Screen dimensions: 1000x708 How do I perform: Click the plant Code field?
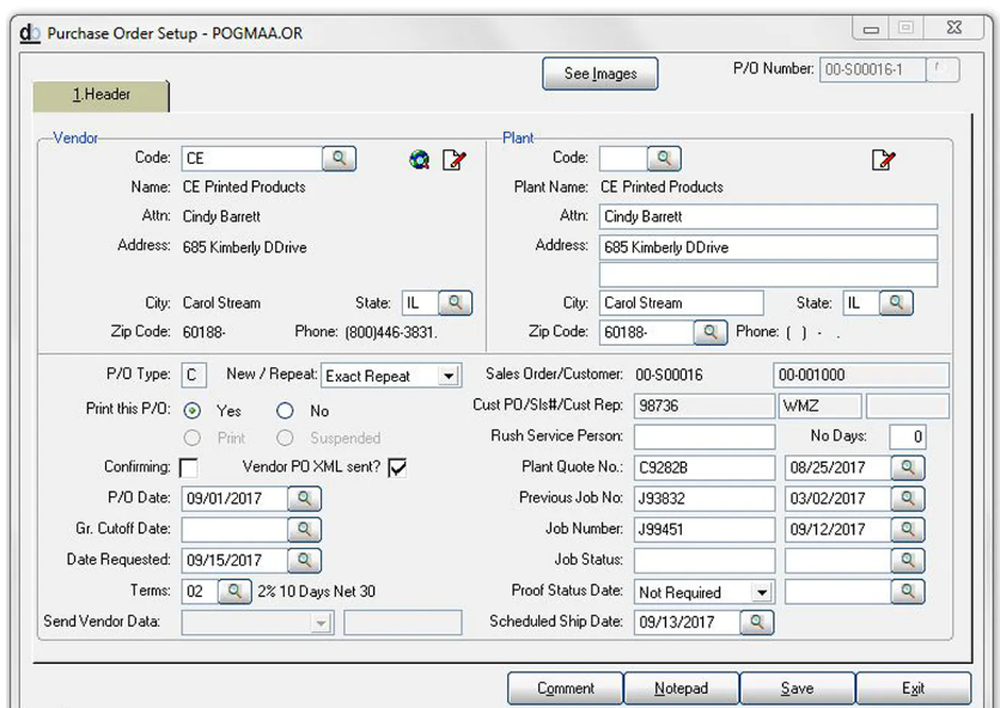[623, 159]
